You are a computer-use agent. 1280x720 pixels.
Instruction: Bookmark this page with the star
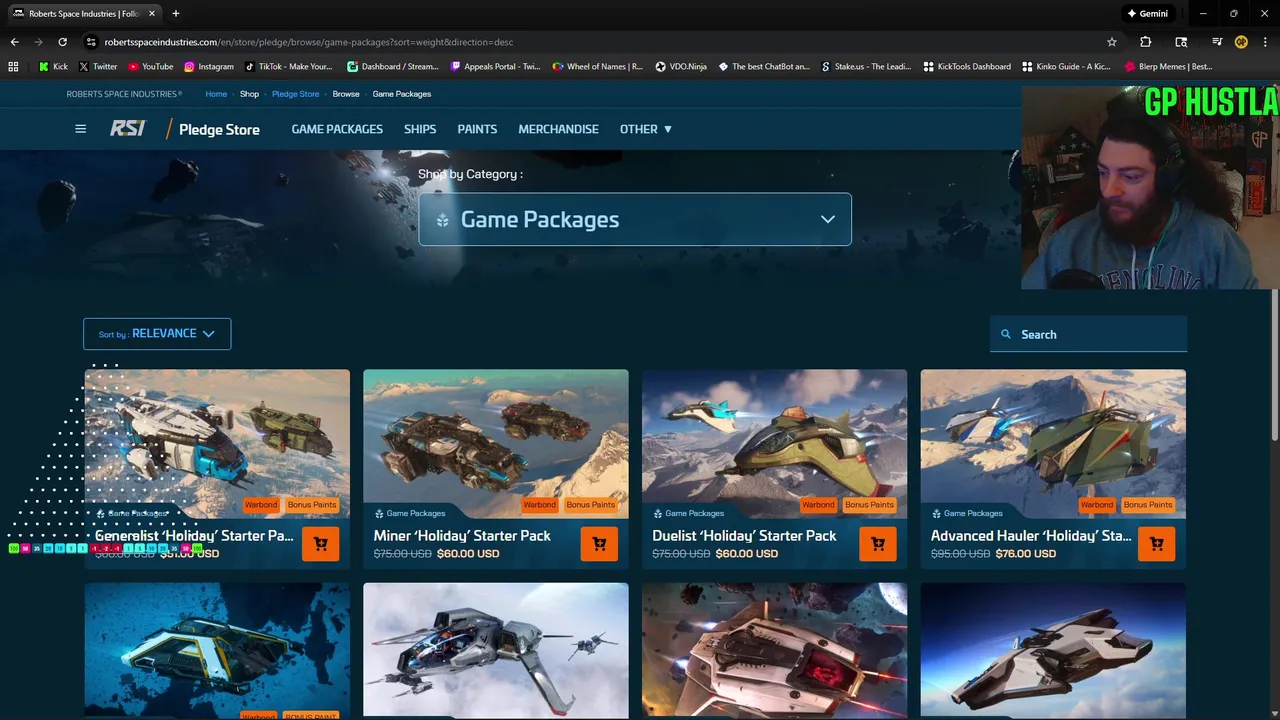tap(1112, 42)
